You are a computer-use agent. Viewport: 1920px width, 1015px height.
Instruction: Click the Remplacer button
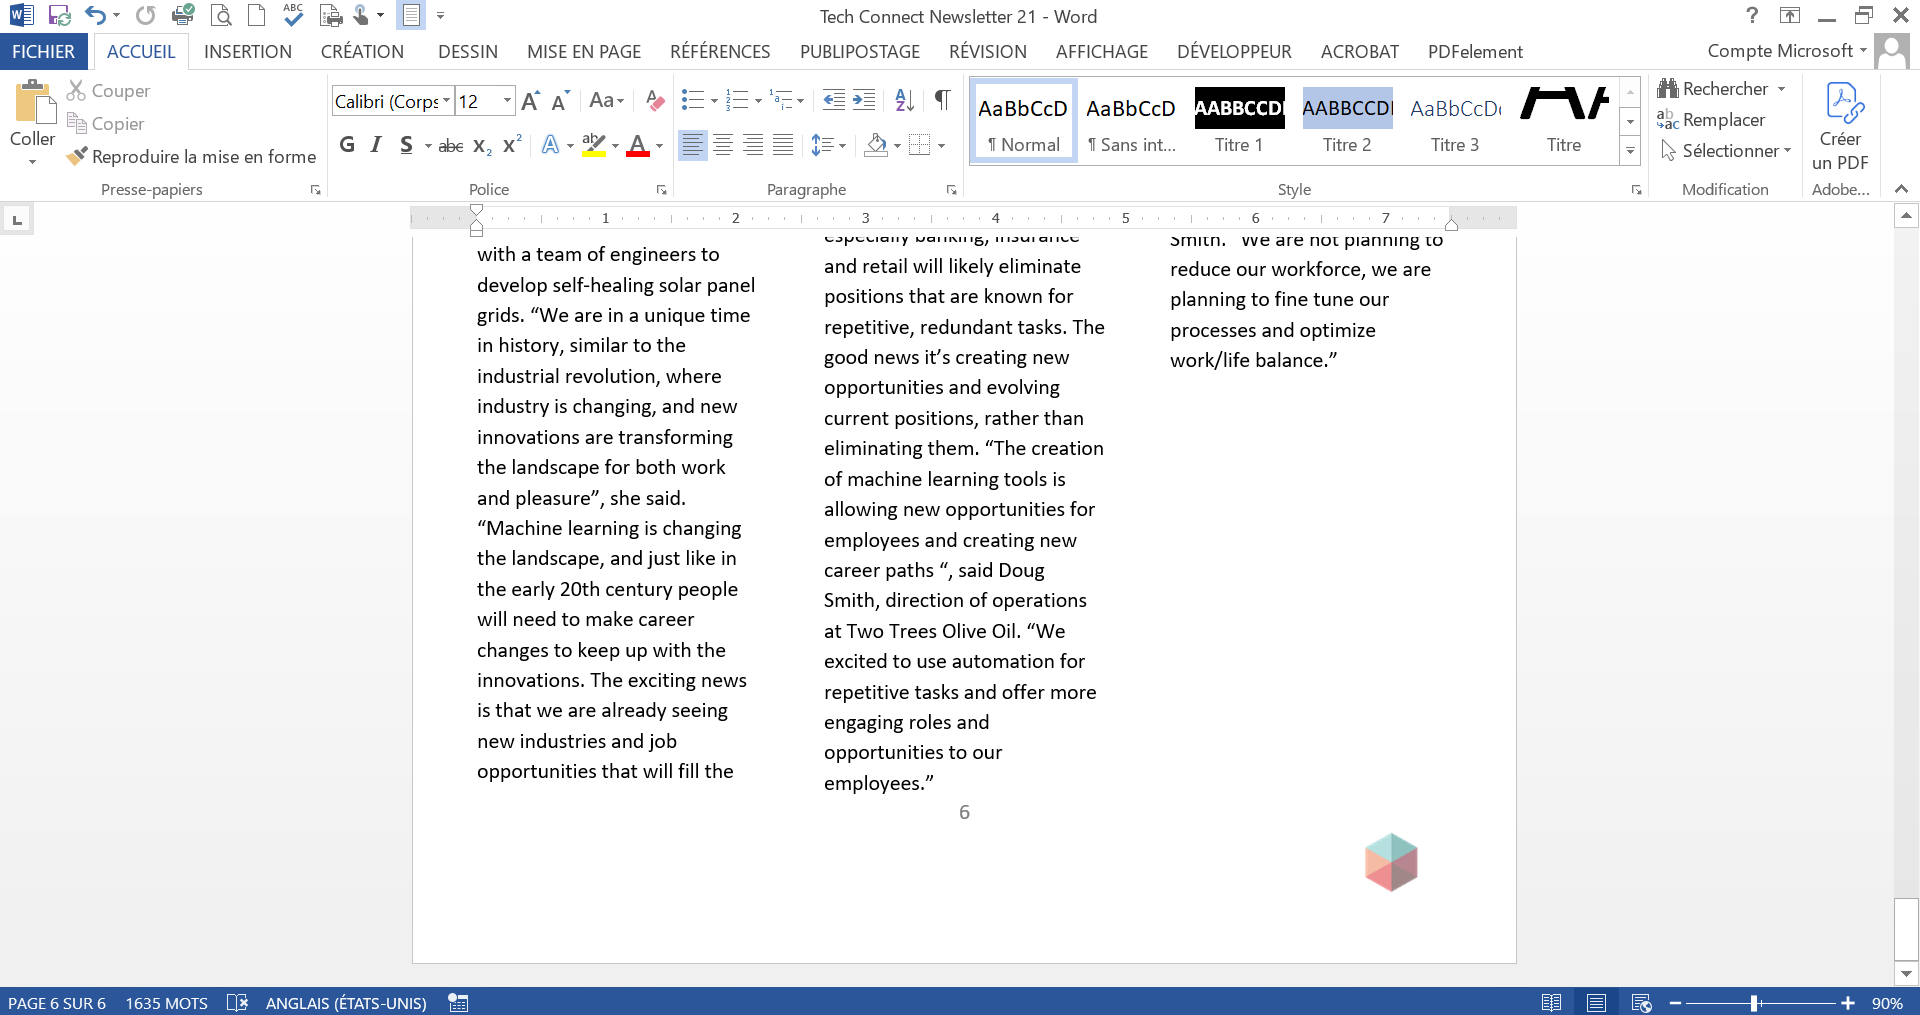[x=1711, y=120]
